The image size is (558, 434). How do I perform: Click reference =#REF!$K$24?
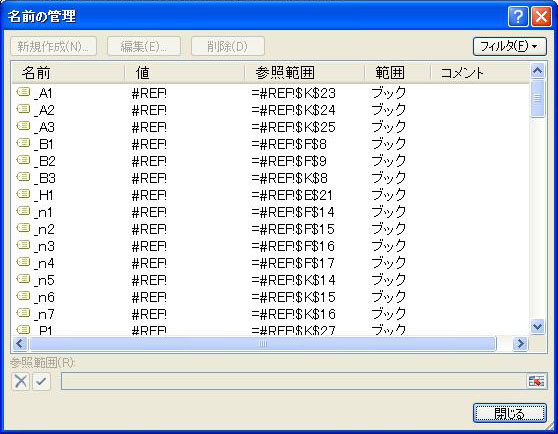(293, 110)
